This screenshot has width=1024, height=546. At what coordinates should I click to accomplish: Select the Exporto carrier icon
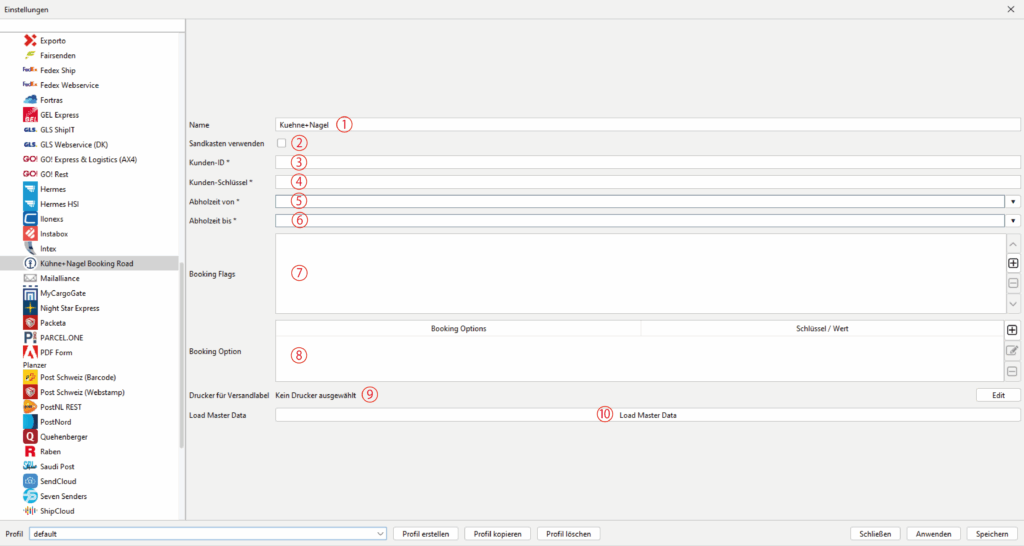pos(30,40)
